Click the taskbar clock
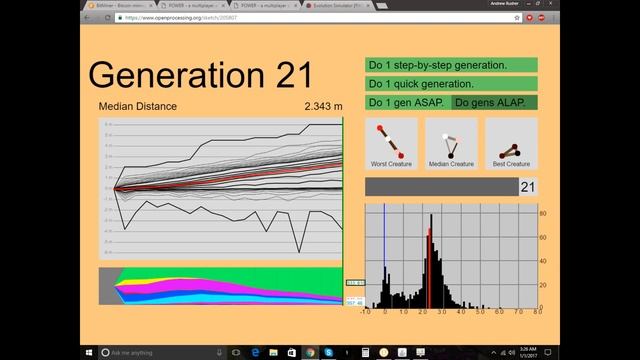Viewport: 640px width, 360px height. pos(528,352)
